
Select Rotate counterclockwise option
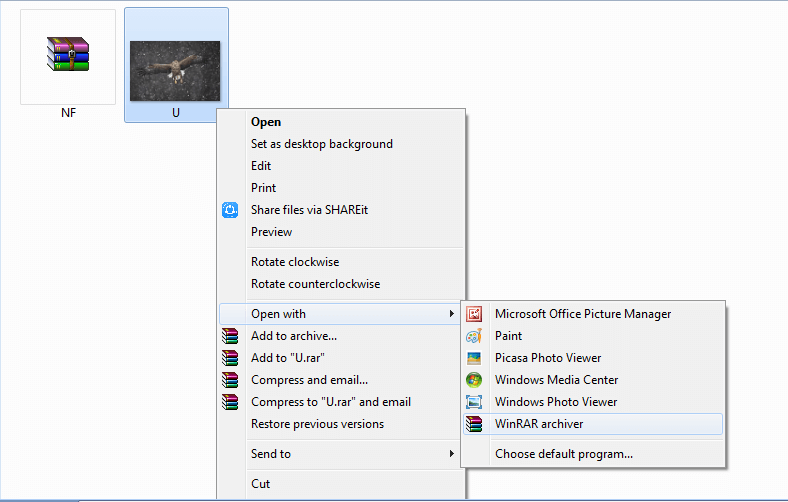coord(316,284)
